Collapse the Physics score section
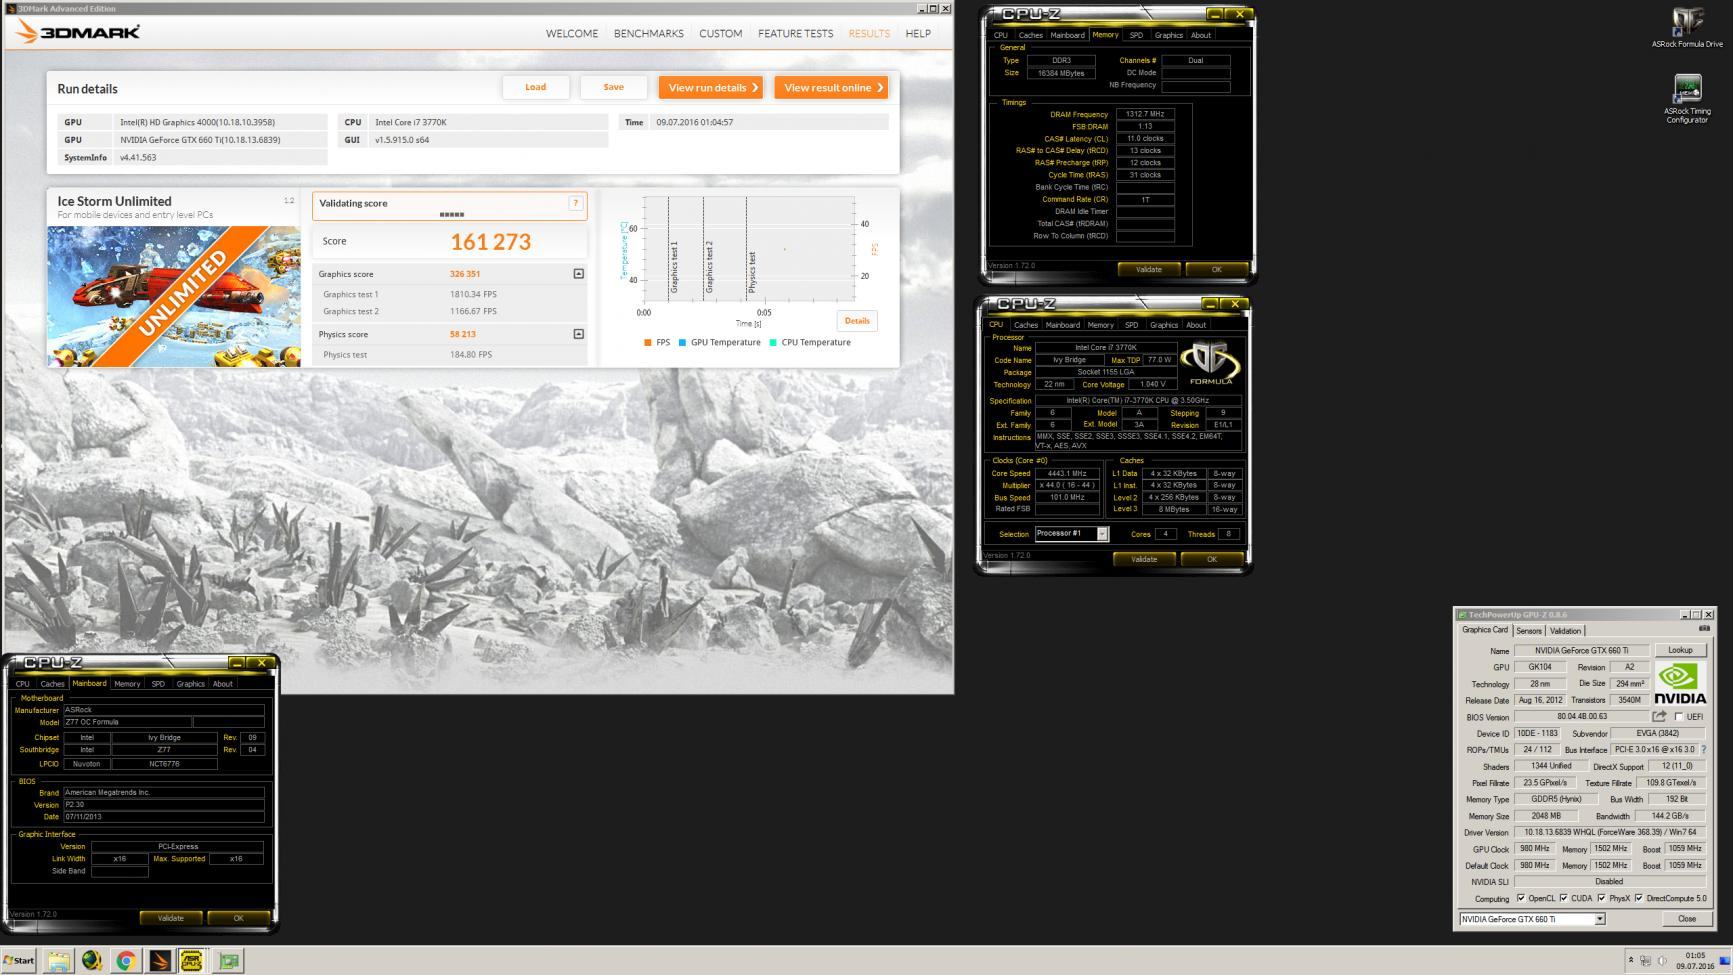 click(578, 334)
